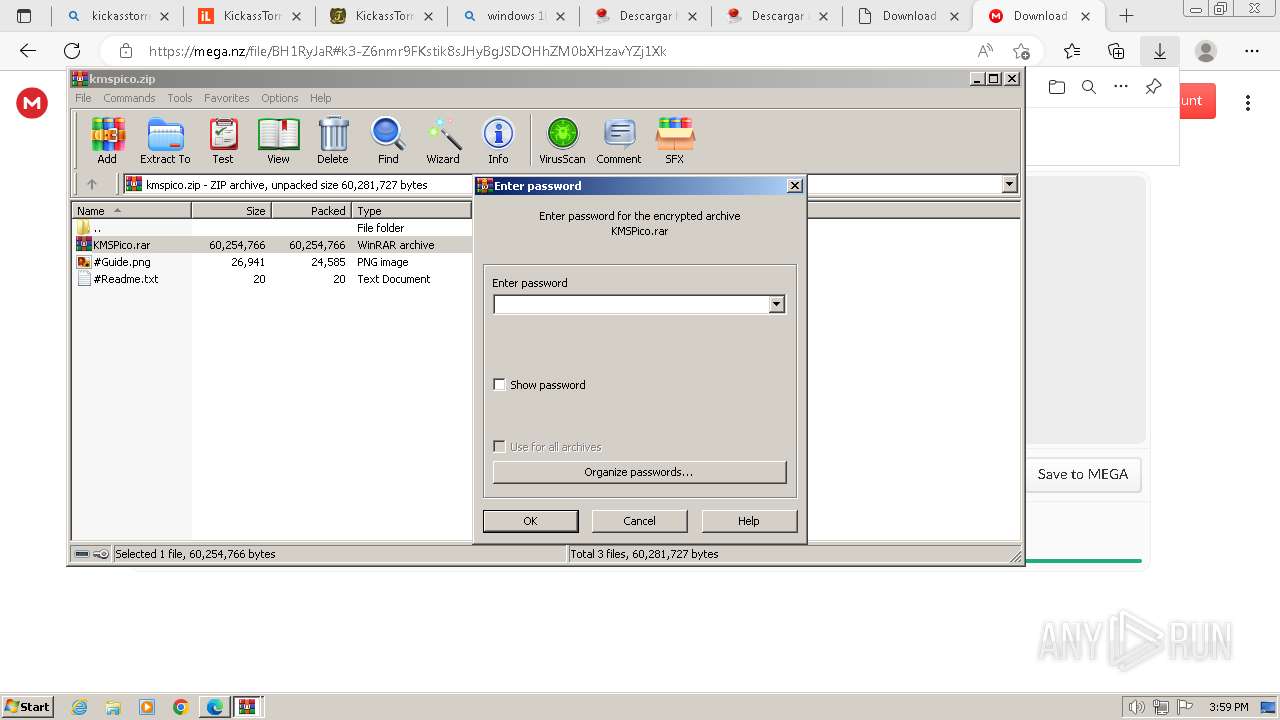
Task: Click the Delete trash icon
Action: pyautogui.click(x=333, y=141)
